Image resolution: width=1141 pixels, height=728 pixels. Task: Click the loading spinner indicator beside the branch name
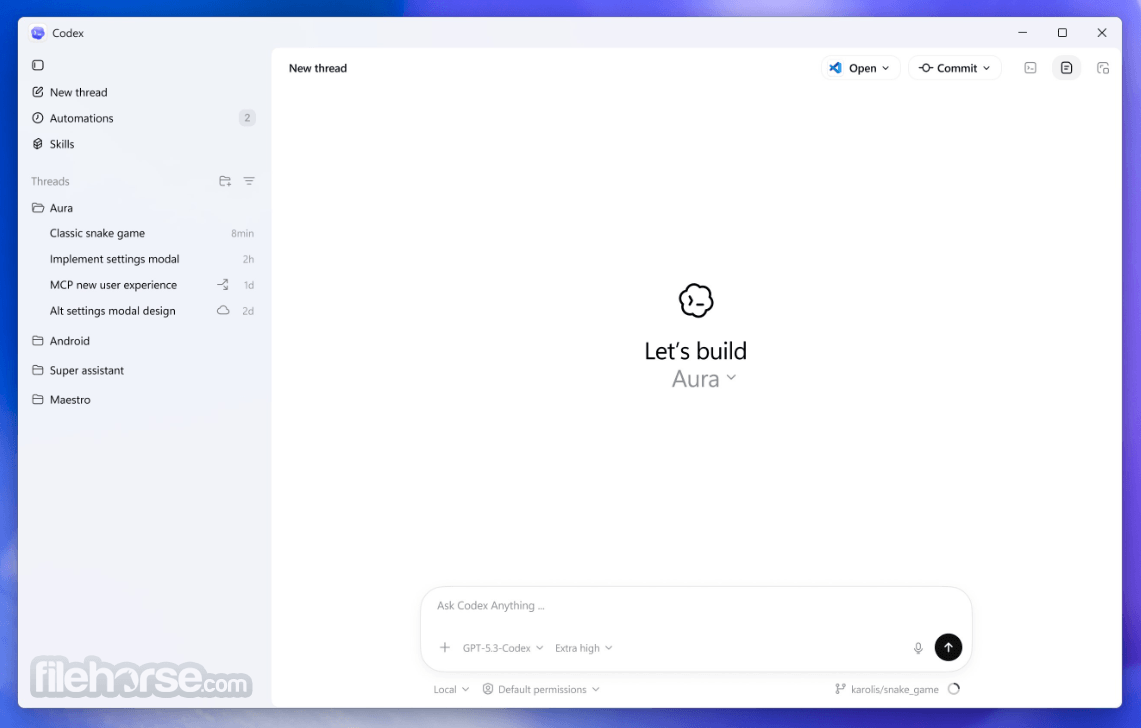(x=954, y=689)
